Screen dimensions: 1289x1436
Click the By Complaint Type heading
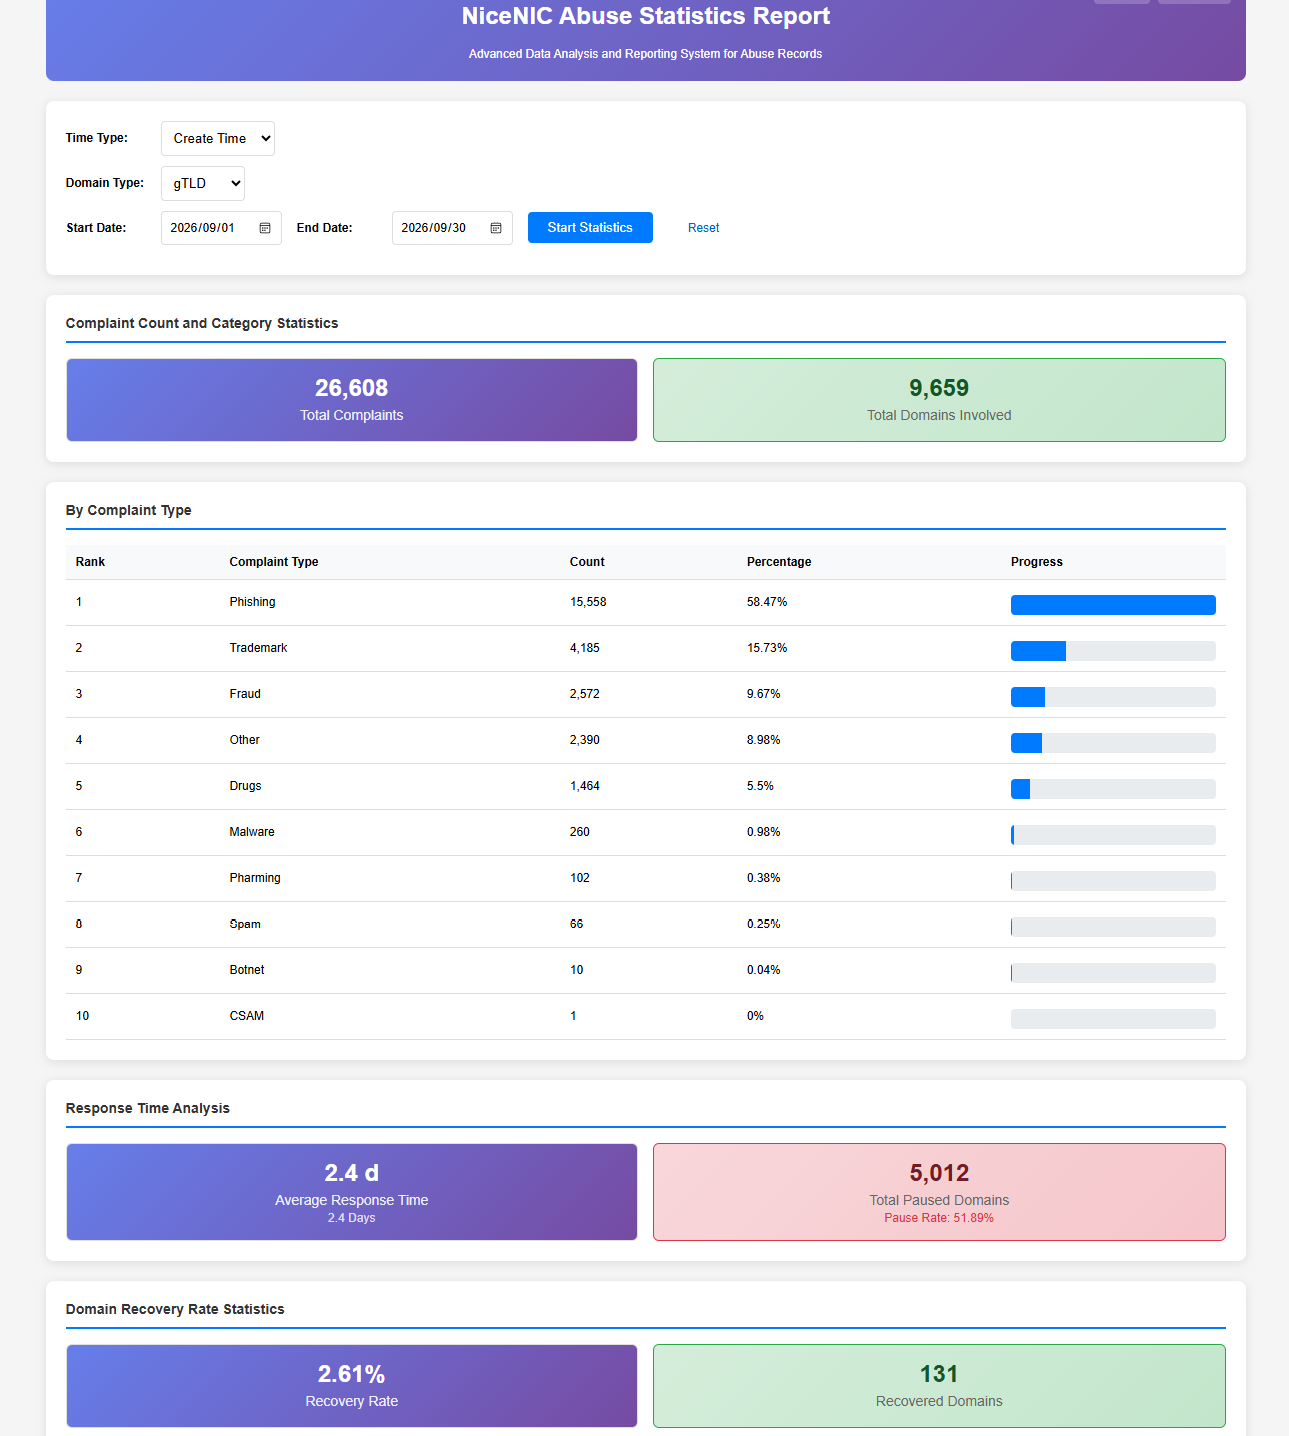tap(129, 510)
